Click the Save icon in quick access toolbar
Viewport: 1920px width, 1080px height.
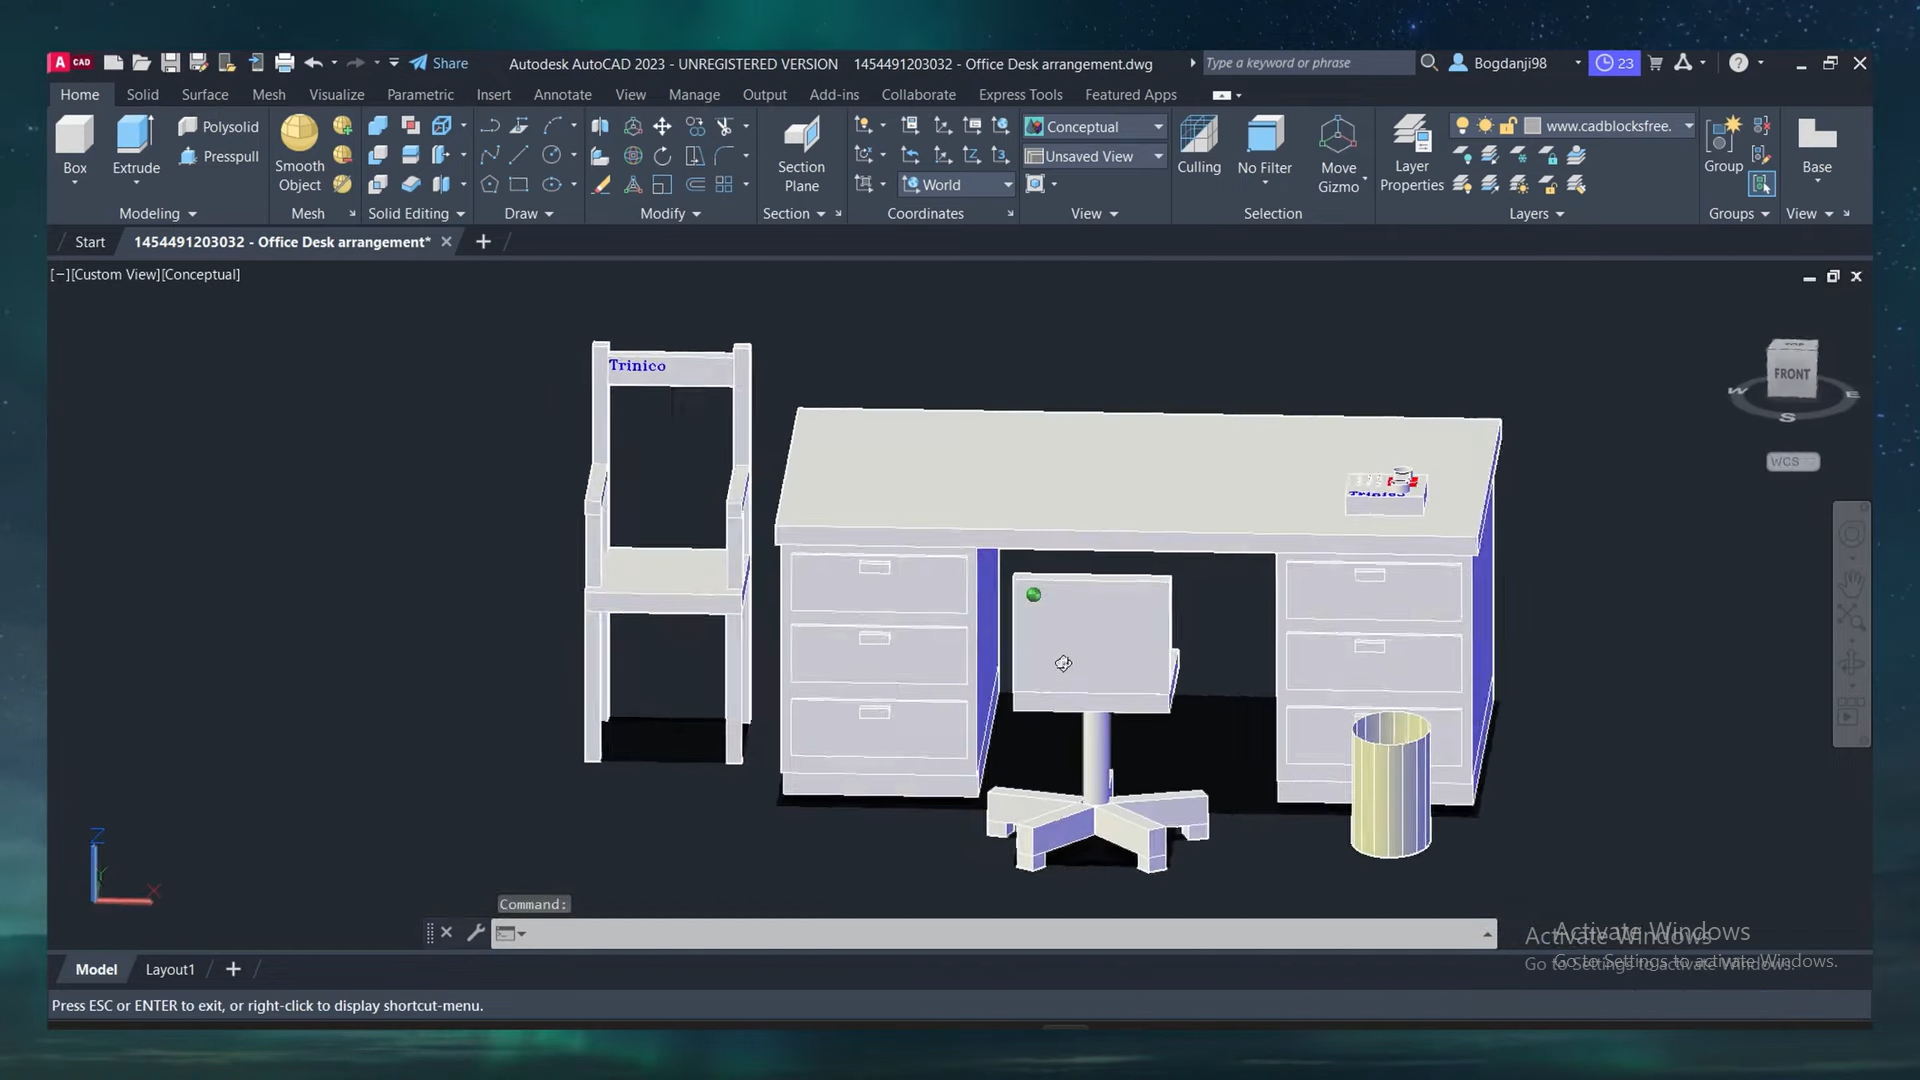click(170, 63)
